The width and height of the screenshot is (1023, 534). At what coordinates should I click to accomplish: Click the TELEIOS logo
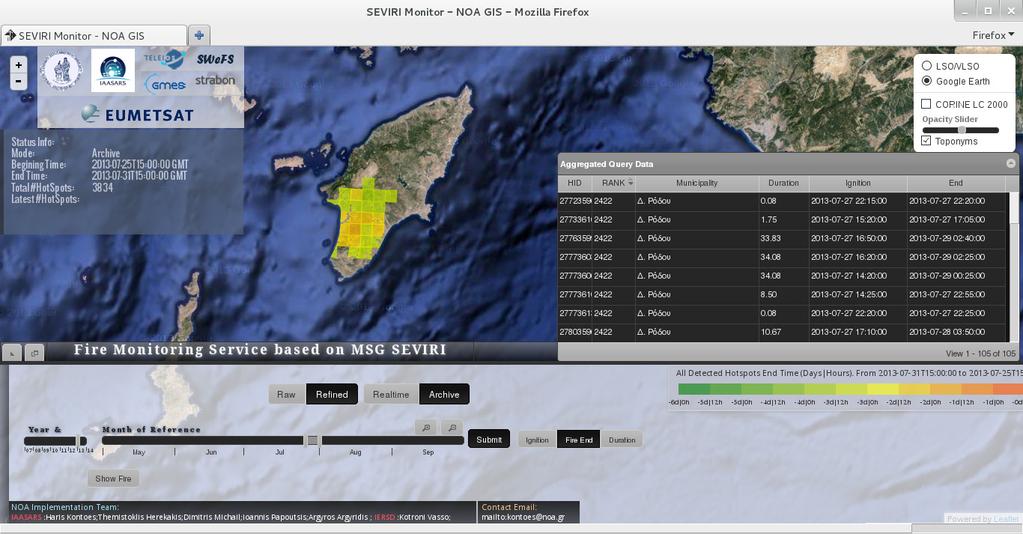pos(164,59)
